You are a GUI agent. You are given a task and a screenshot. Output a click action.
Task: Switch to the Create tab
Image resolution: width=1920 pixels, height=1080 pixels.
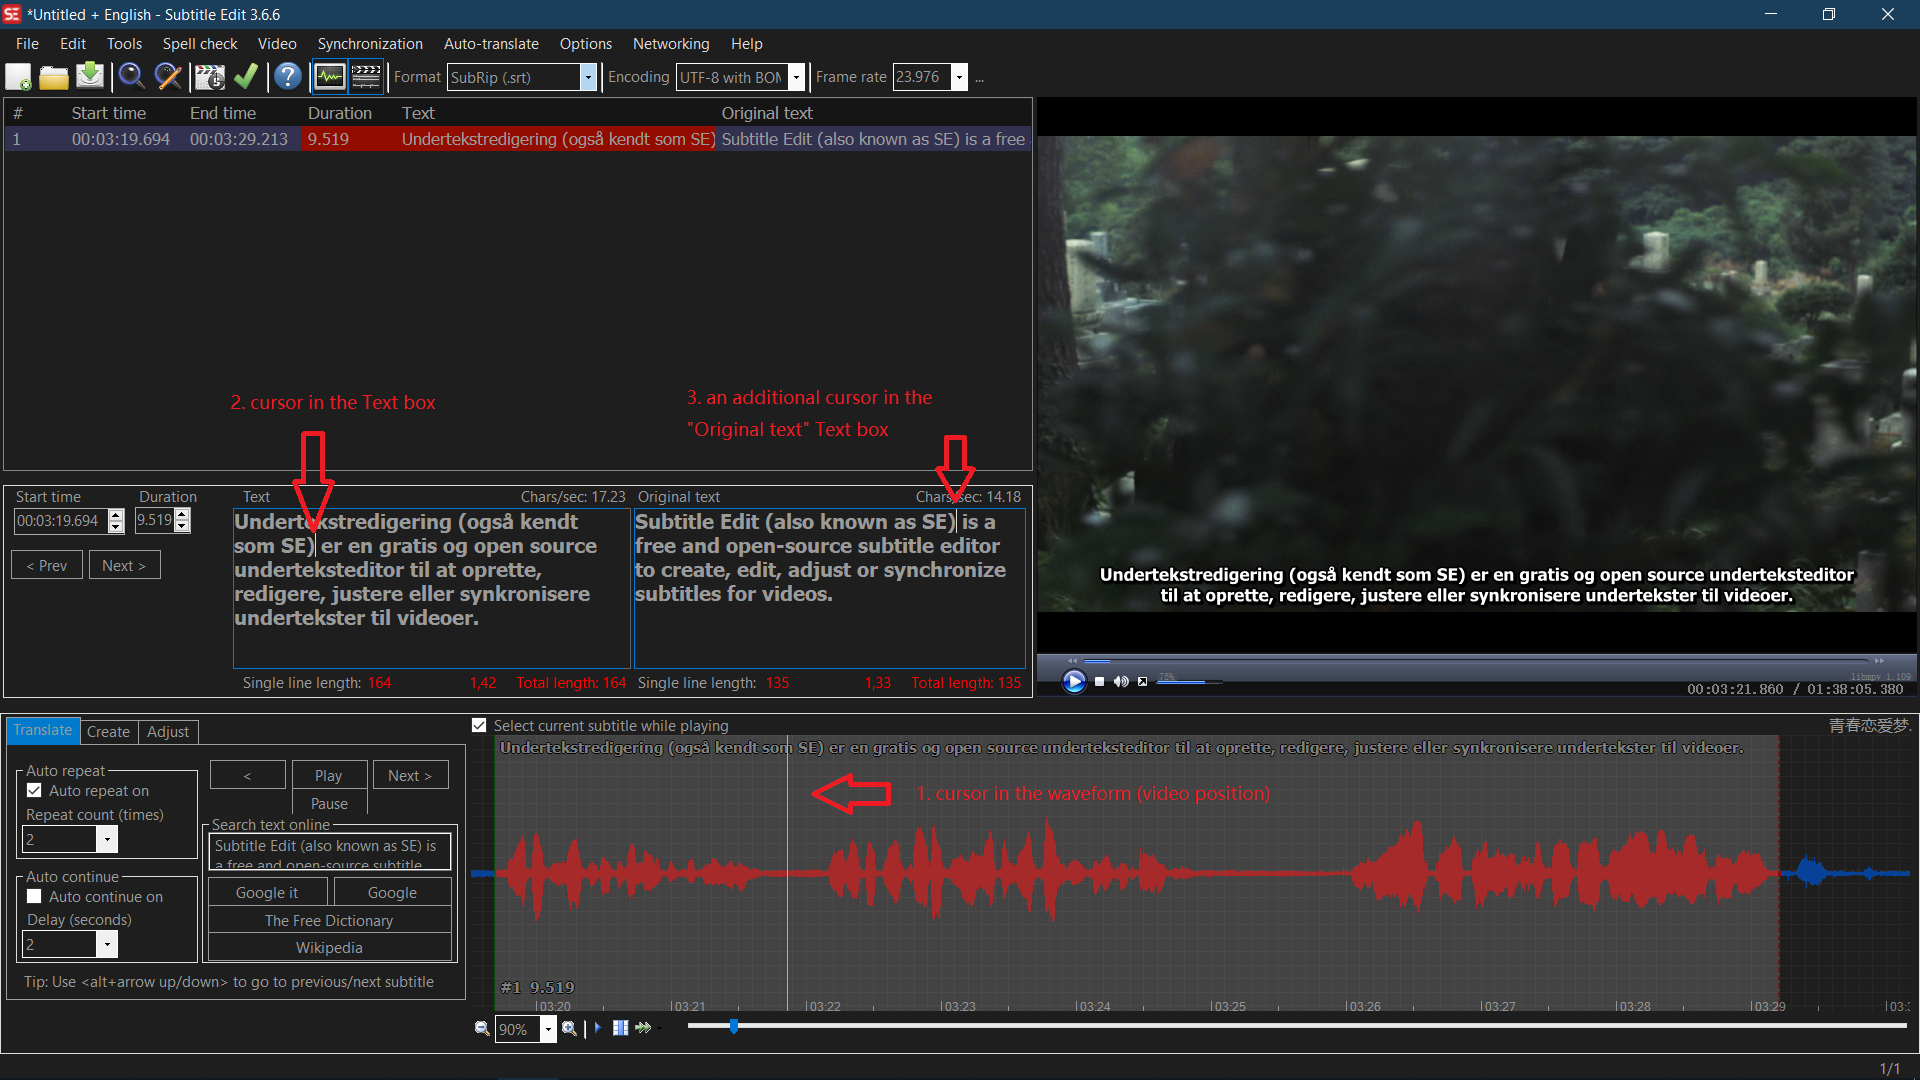(108, 732)
